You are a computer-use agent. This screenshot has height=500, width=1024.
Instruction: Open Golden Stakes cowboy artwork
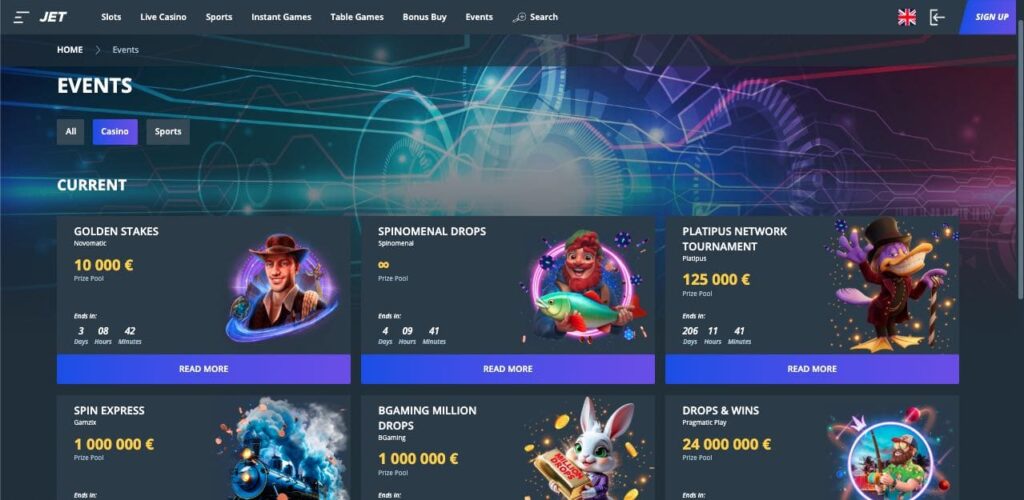click(x=282, y=287)
